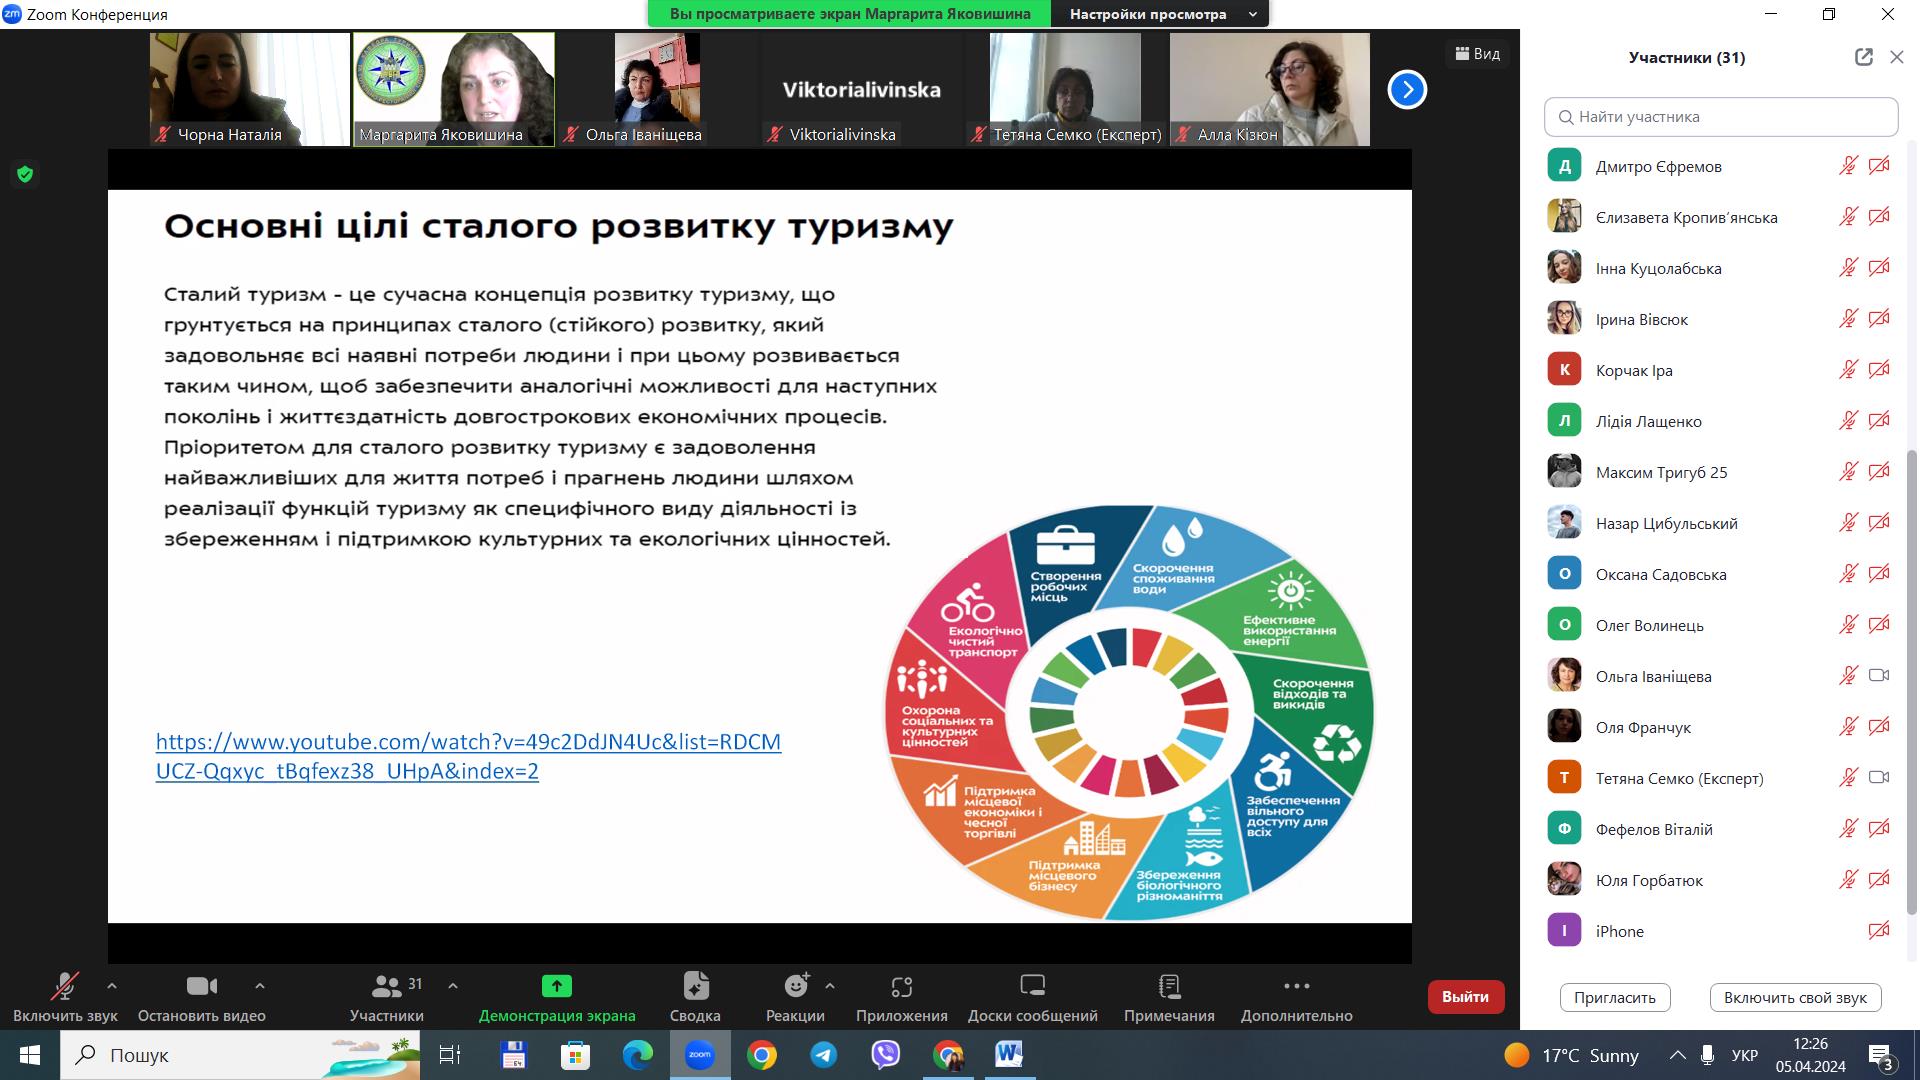Open the Дополнительно more menu
The width and height of the screenshot is (1920, 1080).
[x=1296, y=987]
